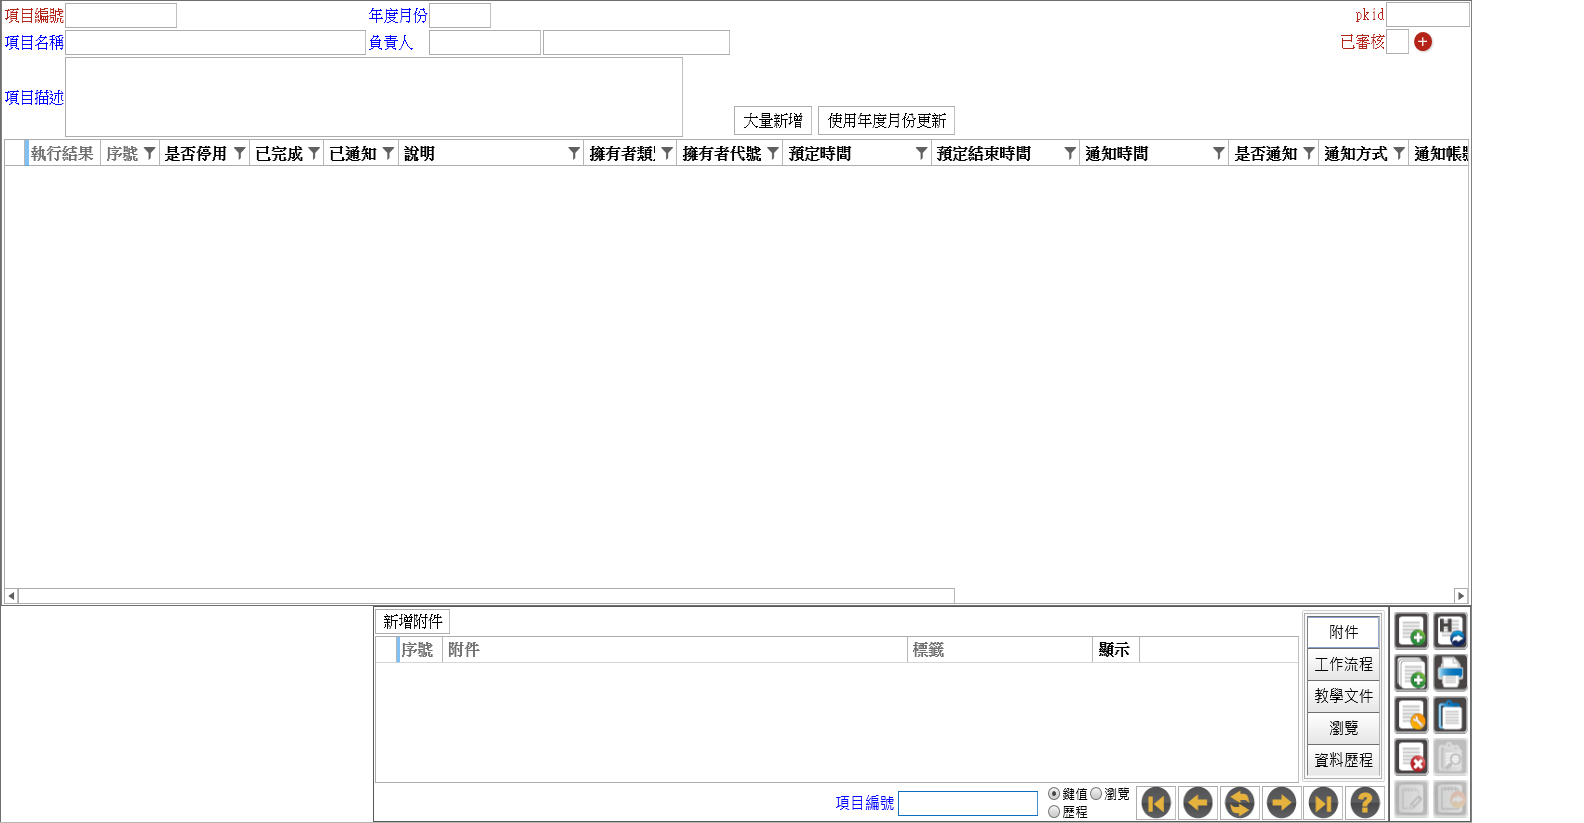Go to the previous record arrow

[x=1198, y=802]
